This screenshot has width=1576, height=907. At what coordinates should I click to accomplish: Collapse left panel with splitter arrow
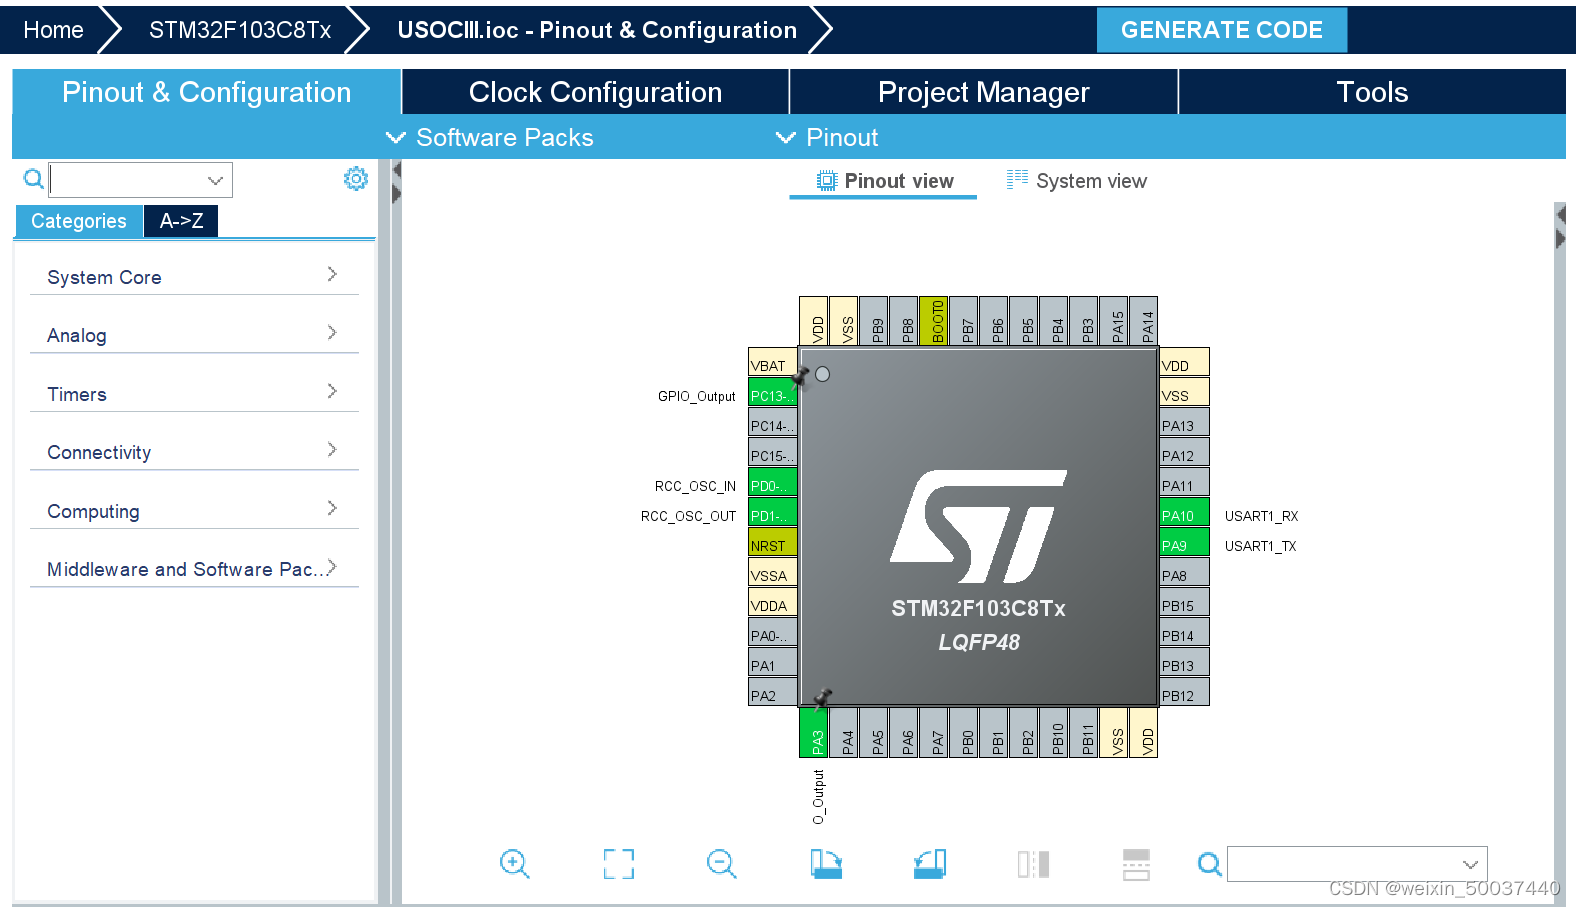click(x=396, y=171)
